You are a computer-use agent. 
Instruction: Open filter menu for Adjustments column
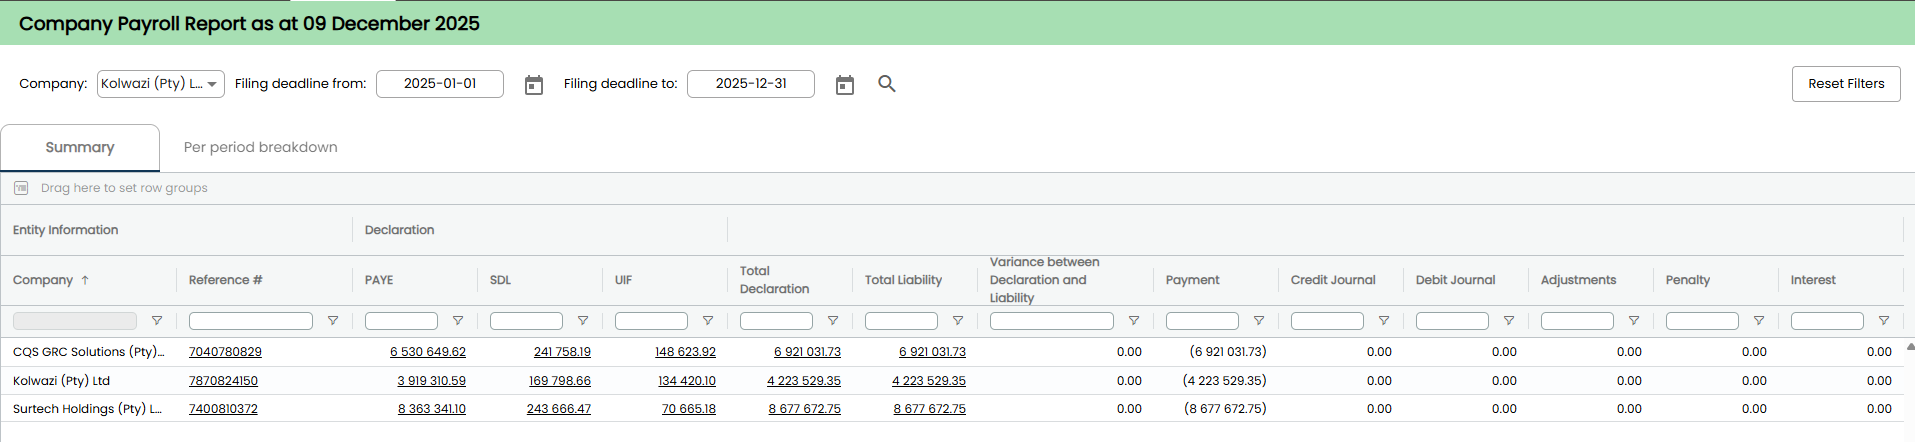(x=1634, y=321)
